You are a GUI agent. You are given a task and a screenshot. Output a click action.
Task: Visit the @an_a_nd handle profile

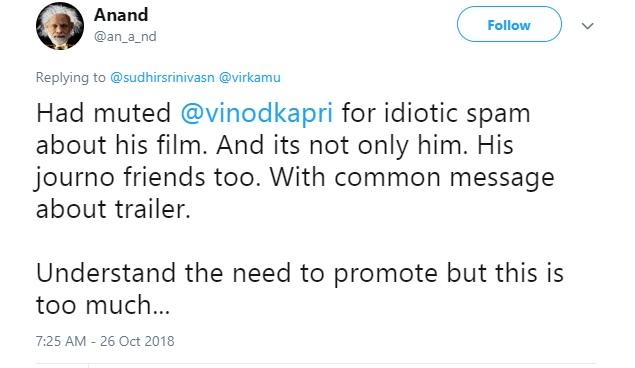(125, 36)
